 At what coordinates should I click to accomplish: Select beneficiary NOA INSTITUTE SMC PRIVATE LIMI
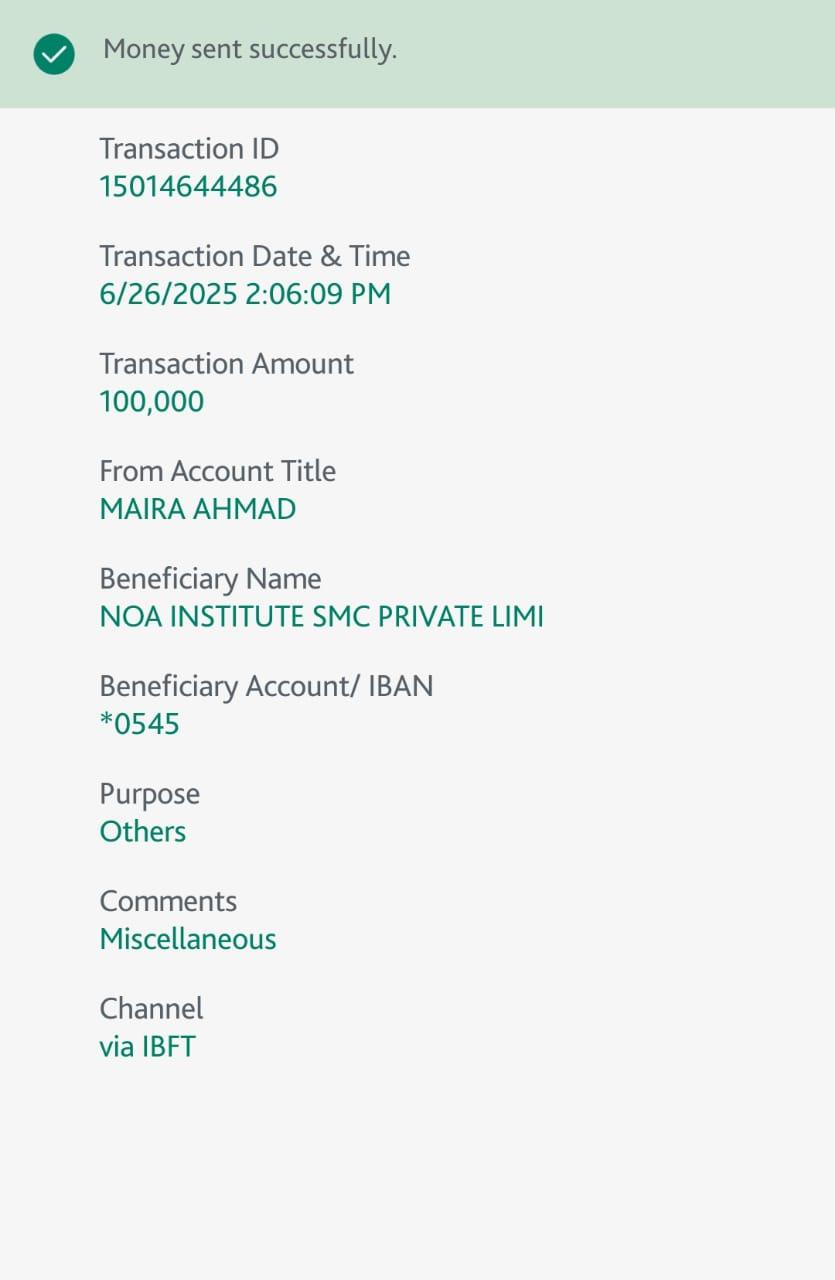(321, 617)
